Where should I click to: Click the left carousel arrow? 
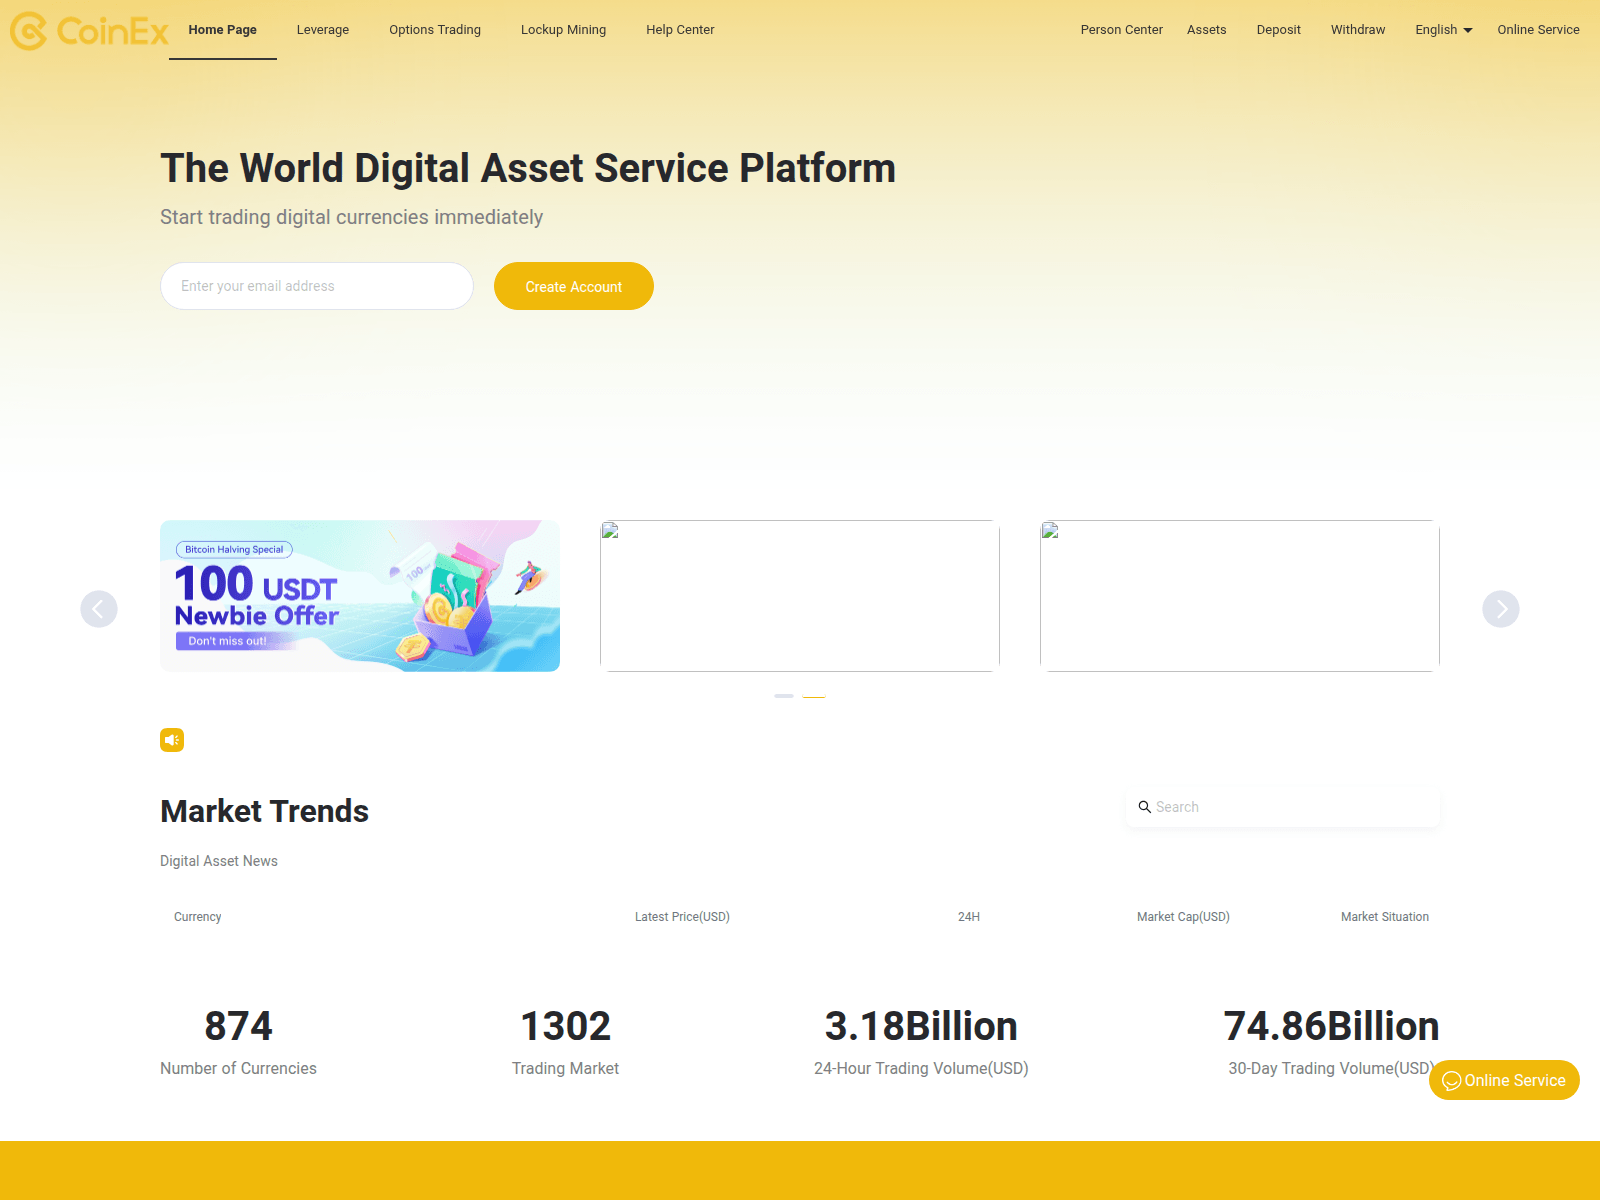[x=99, y=608]
